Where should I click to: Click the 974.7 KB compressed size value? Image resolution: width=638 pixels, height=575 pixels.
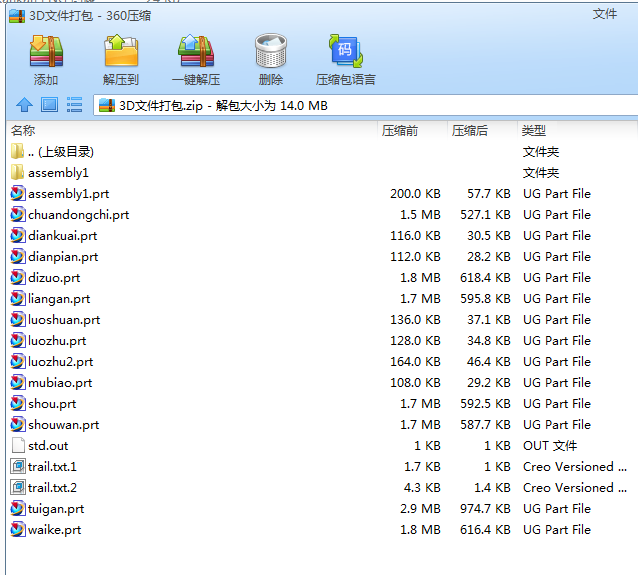pyautogui.click(x=485, y=509)
